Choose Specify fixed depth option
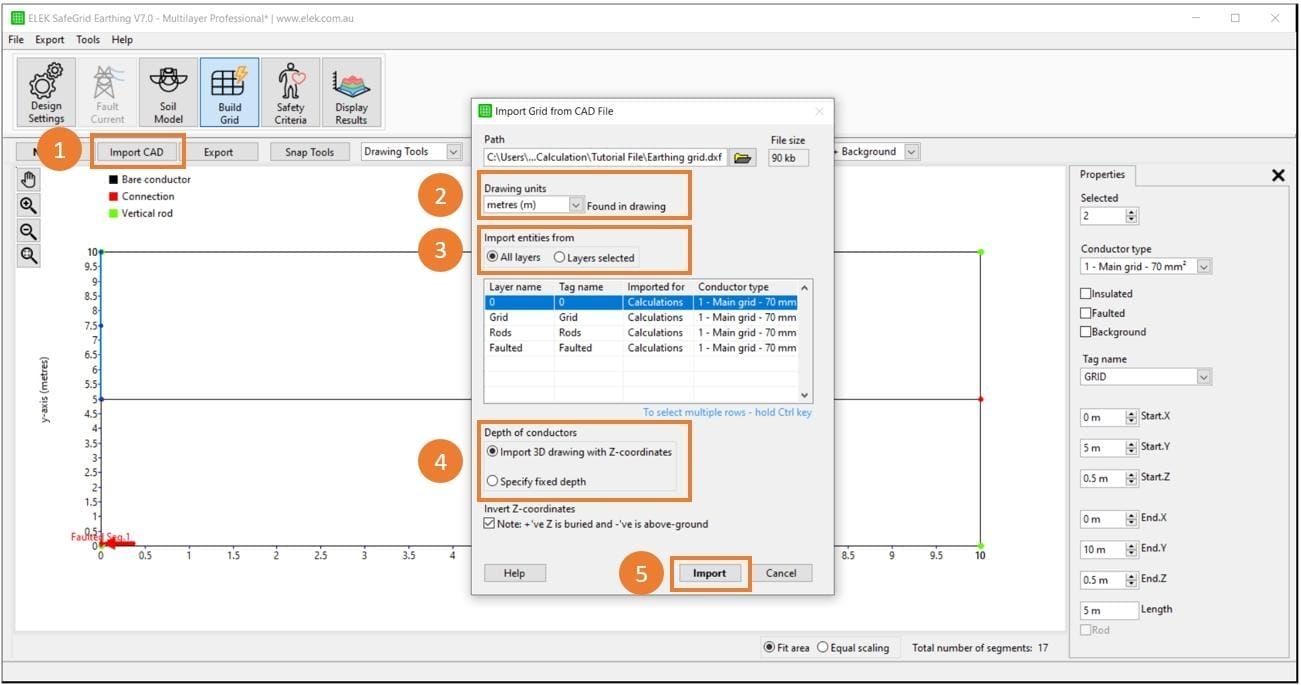 [492, 481]
